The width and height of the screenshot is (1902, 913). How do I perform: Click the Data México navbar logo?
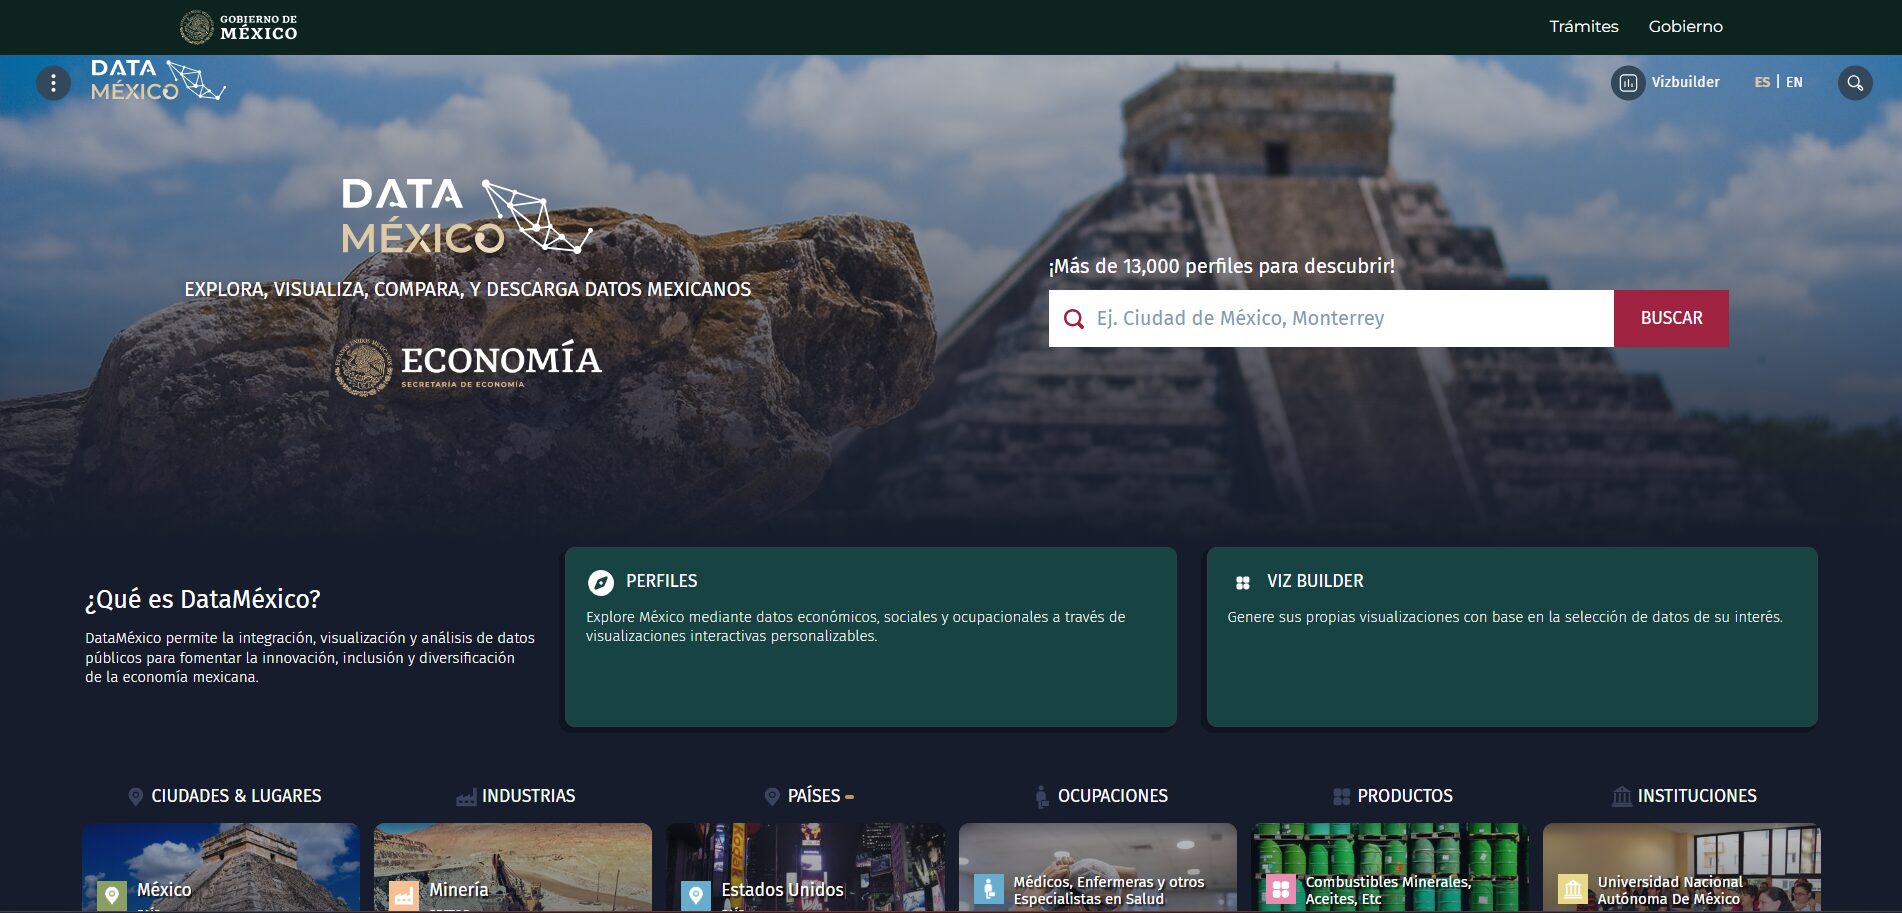158,80
